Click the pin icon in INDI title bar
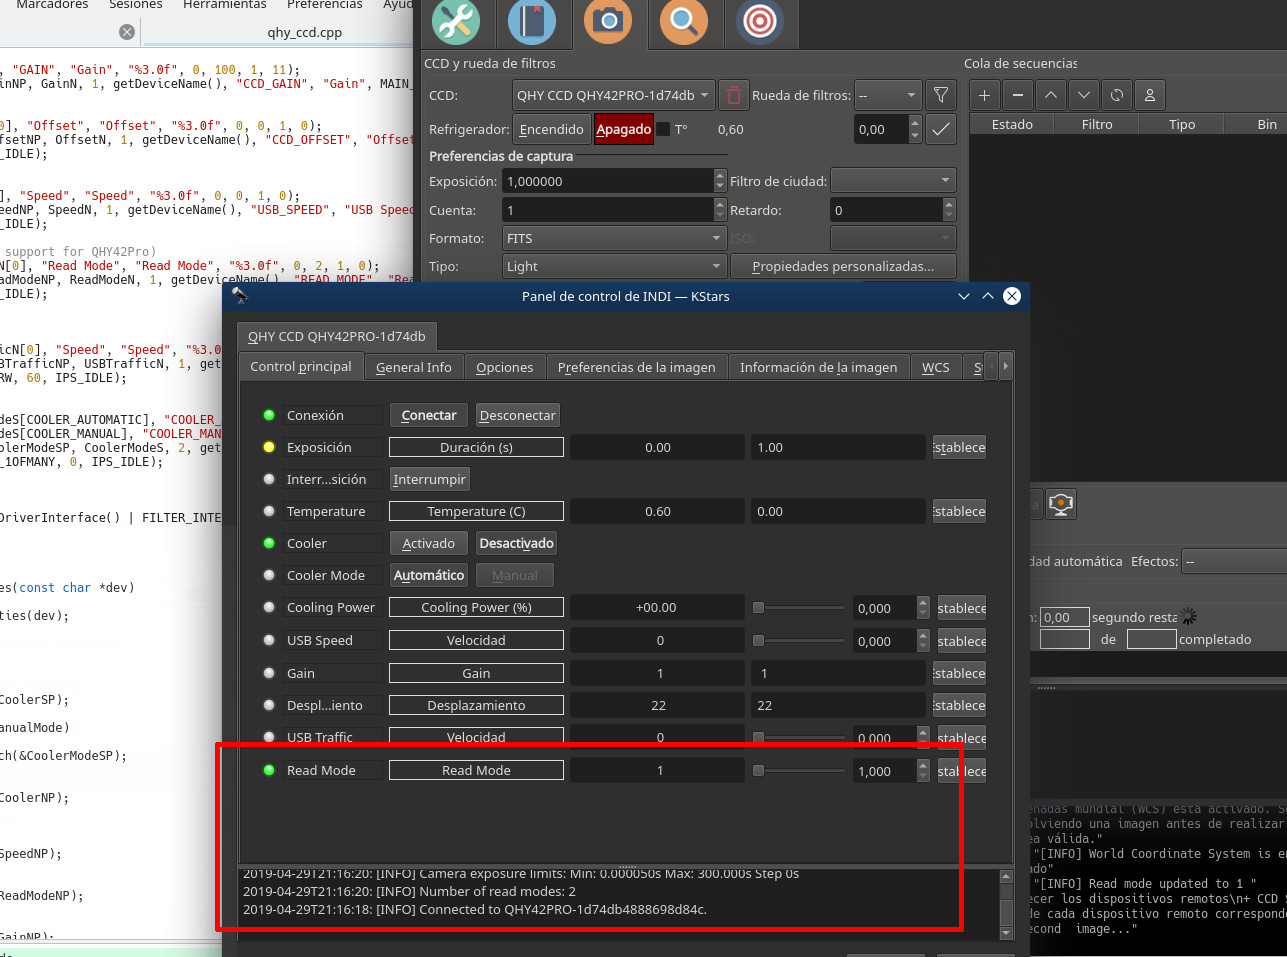This screenshot has width=1287, height=957. pyautogui.click(x=239, y=296)
